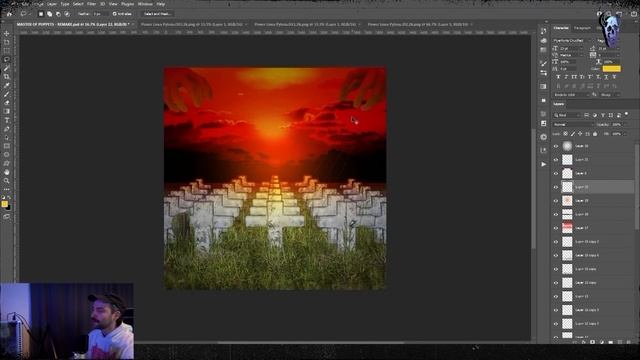Screen dimensions: 640x360
Task: Select the Gradient tool
Action: [x=7, y=111]
